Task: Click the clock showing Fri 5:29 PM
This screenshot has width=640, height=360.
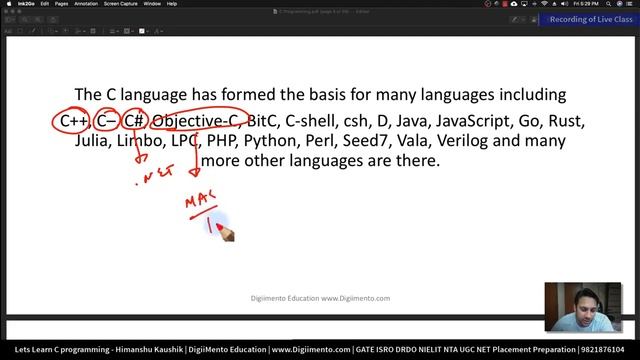Action: point(586,4)
